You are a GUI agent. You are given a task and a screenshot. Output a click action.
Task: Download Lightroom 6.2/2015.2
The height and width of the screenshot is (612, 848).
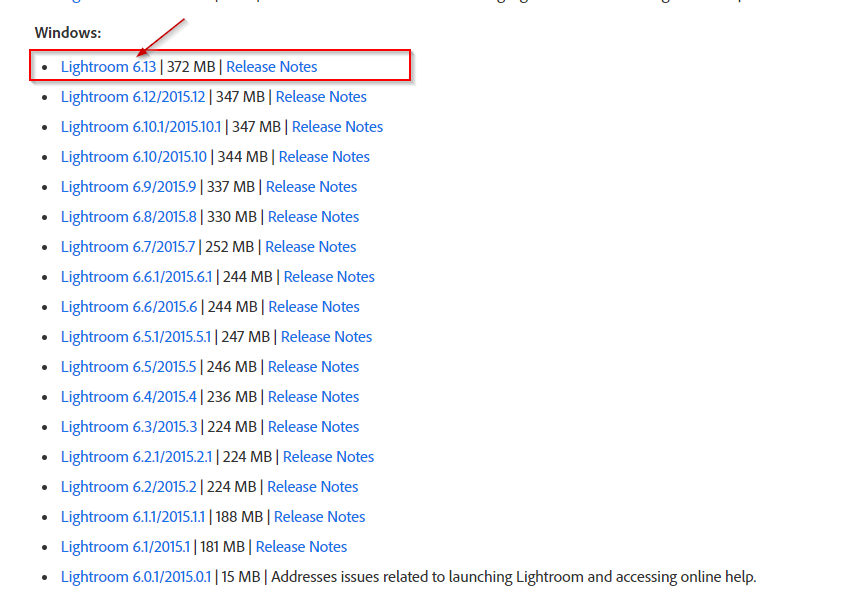click(128, 487)
